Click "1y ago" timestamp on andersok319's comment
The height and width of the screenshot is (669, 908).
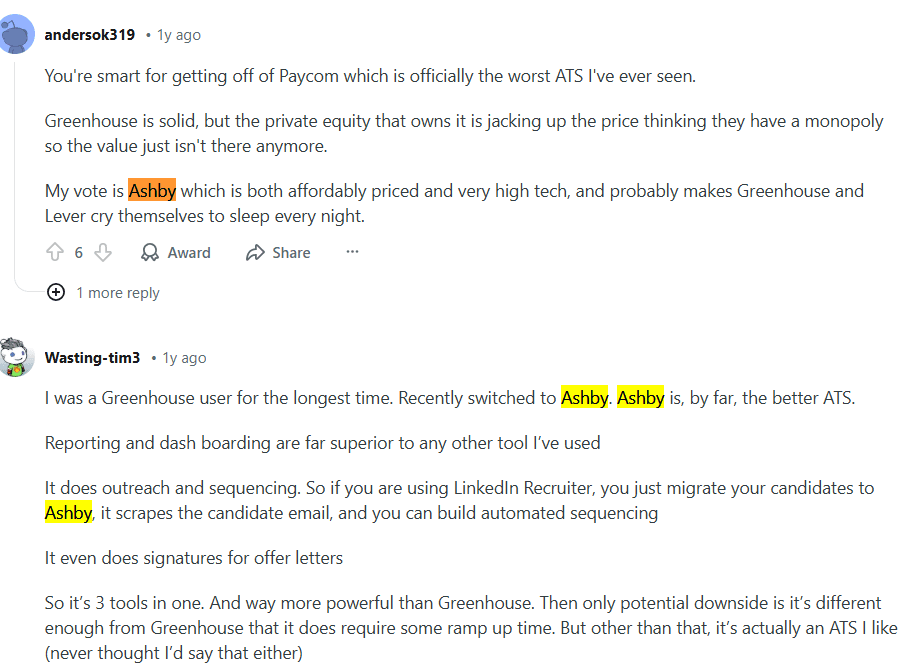click(x=178, y=35)
